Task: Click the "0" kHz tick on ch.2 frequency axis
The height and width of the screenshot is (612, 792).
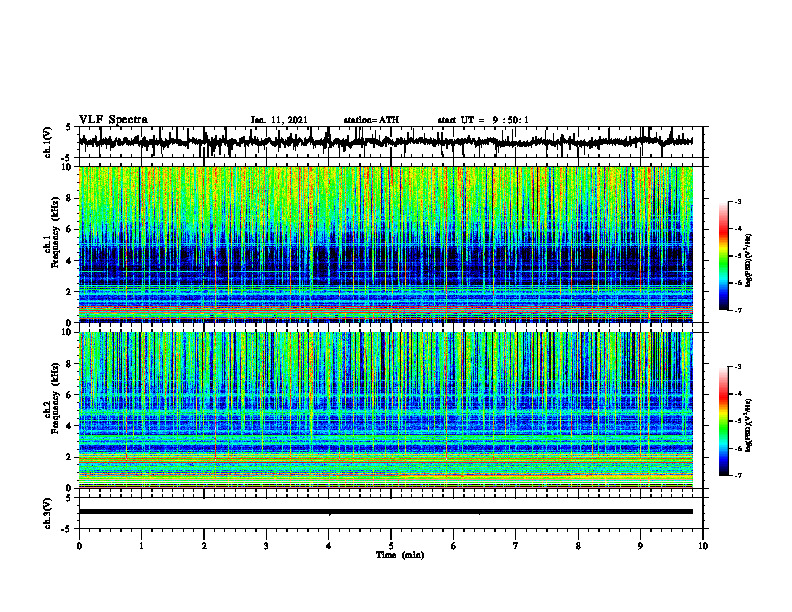Action: click(x=71, y=488)
